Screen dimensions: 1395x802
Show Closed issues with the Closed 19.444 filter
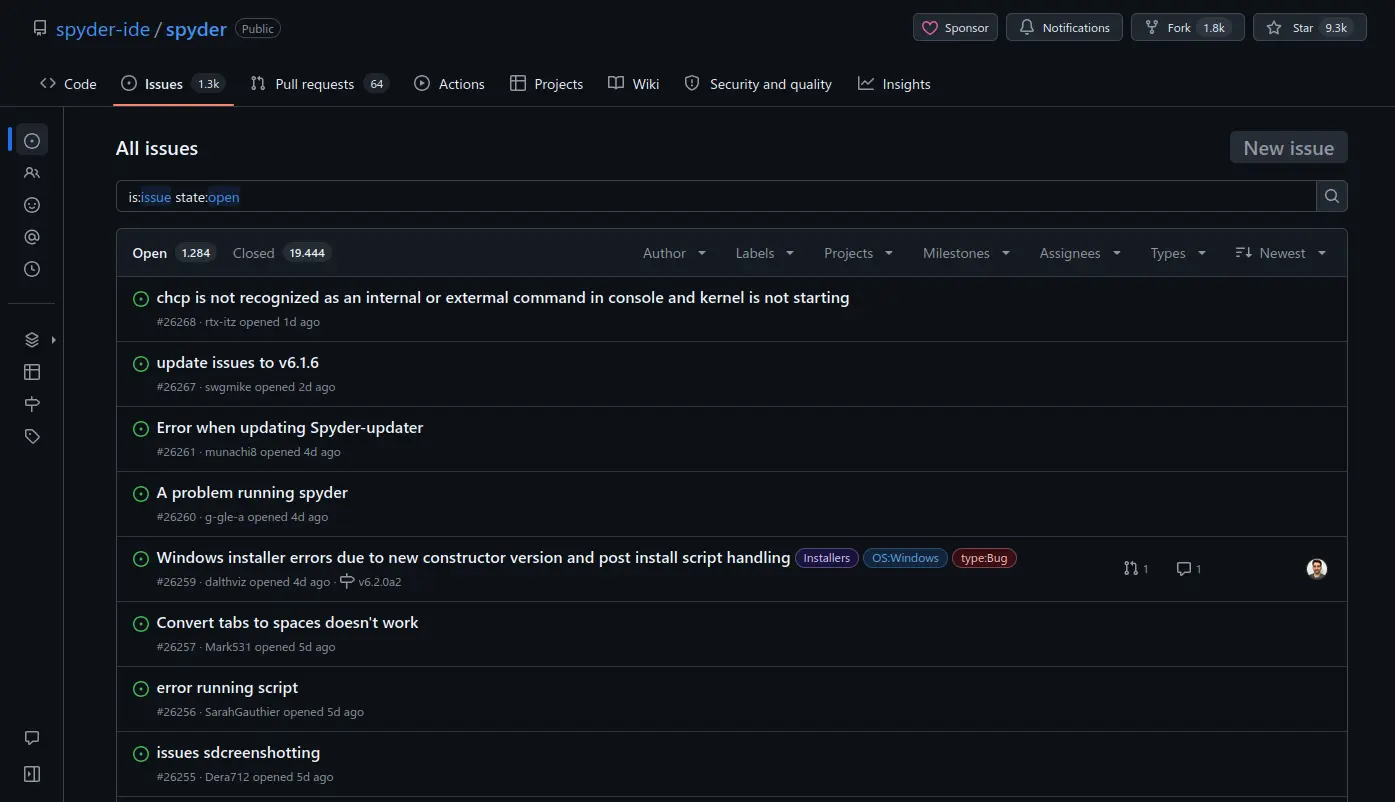point(281,253)
